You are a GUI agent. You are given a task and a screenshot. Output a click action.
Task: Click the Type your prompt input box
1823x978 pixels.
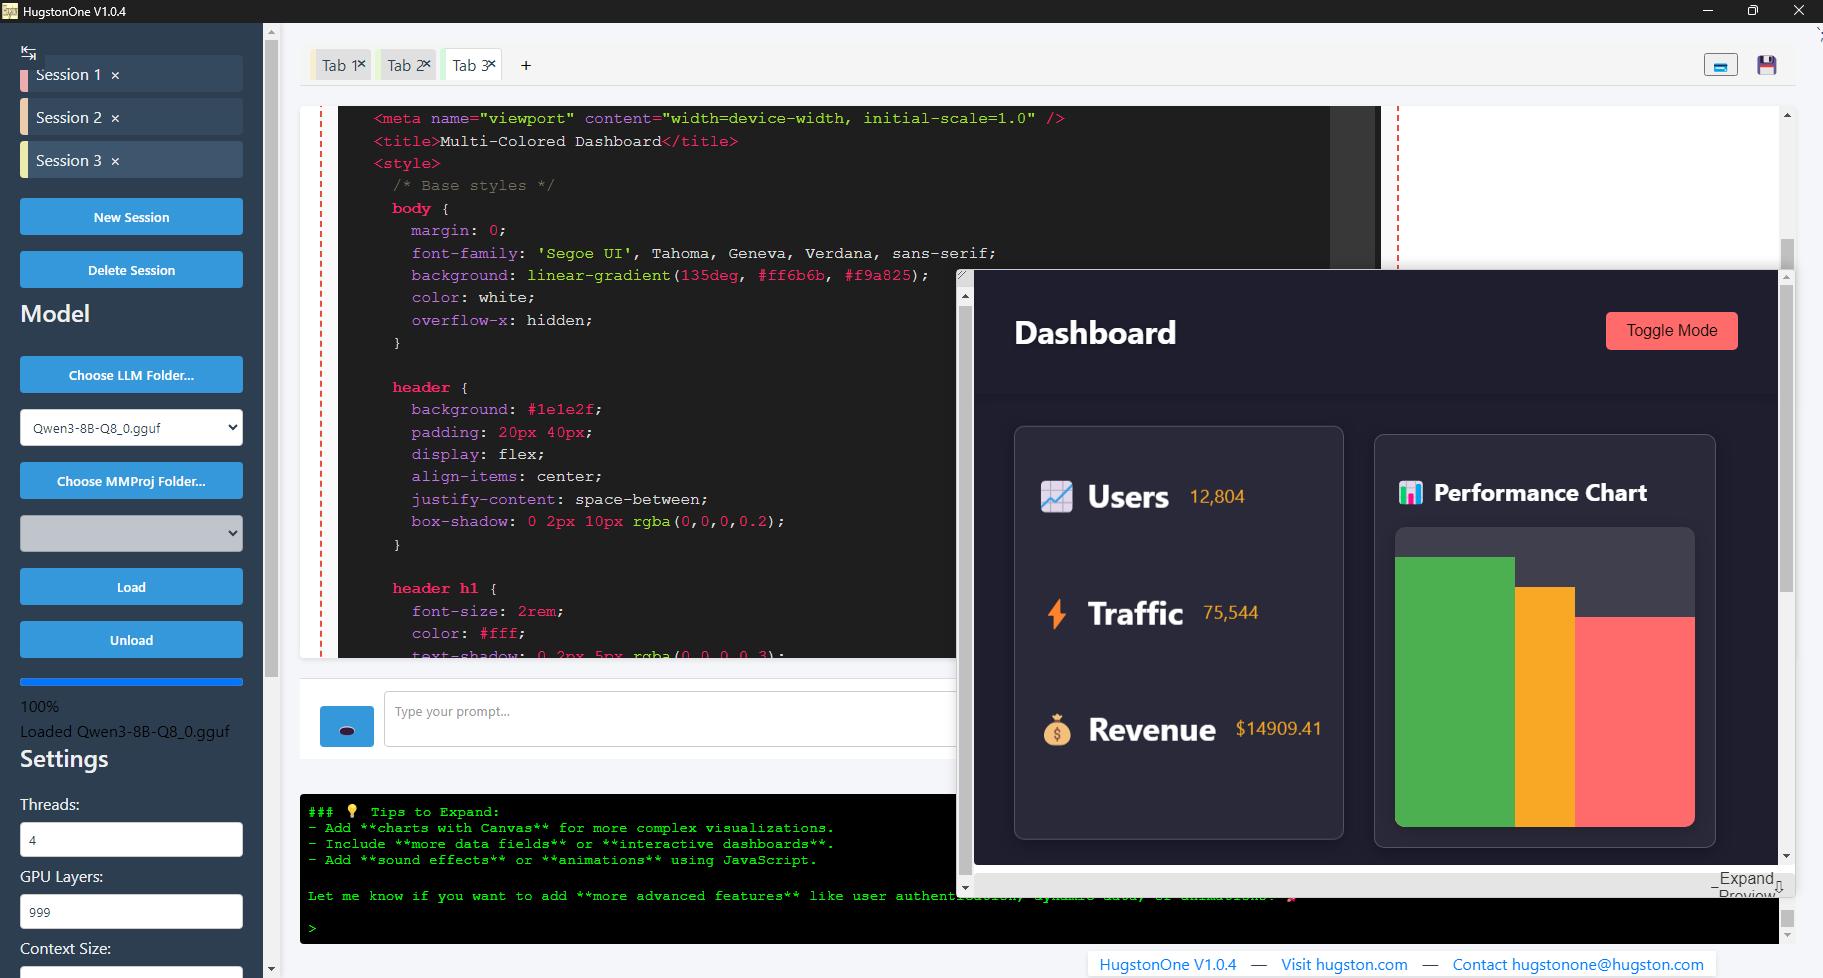(670, 719)
